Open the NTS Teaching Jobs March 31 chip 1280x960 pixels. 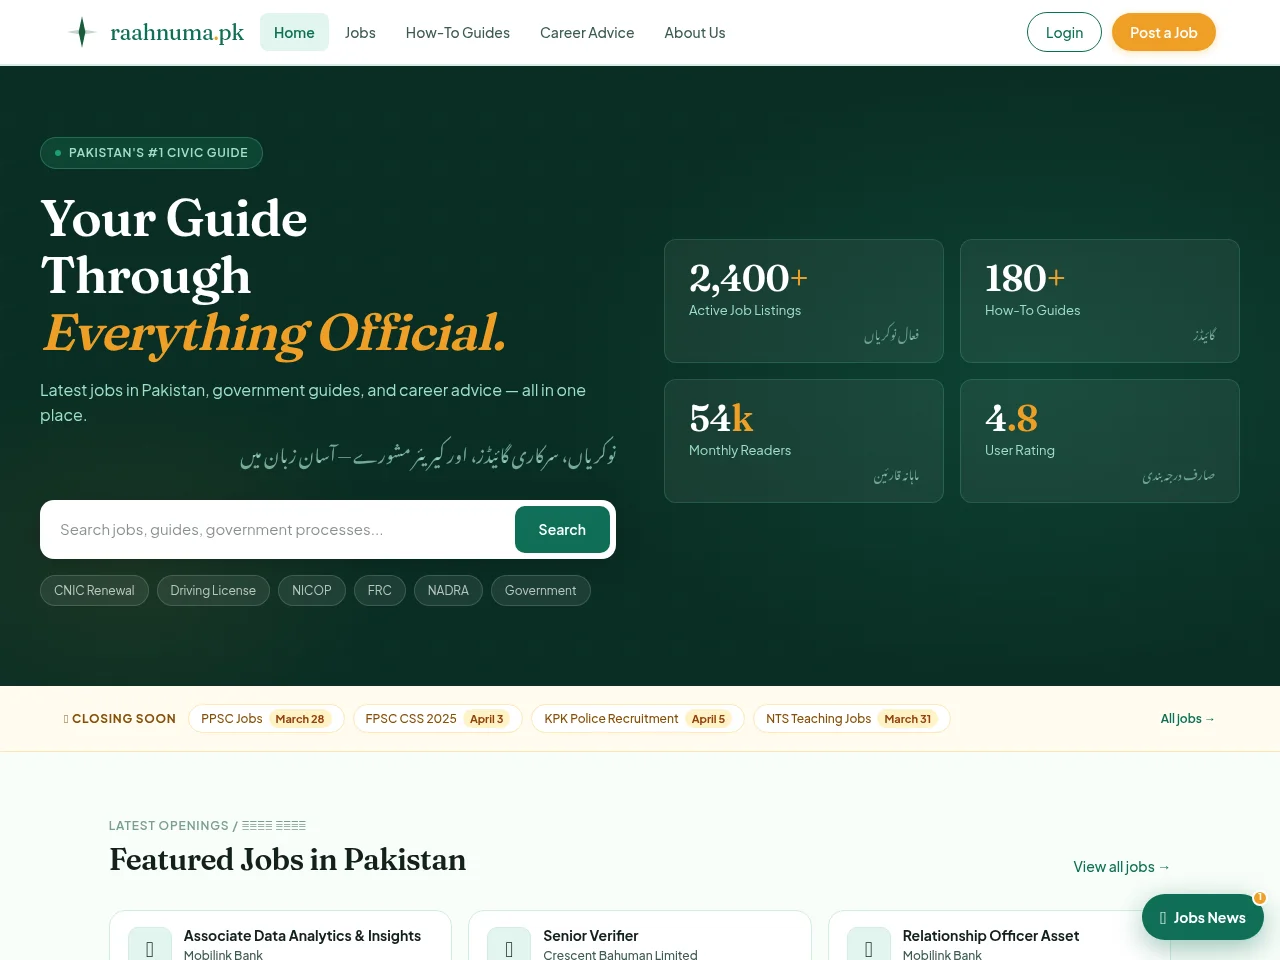(851, 719)
